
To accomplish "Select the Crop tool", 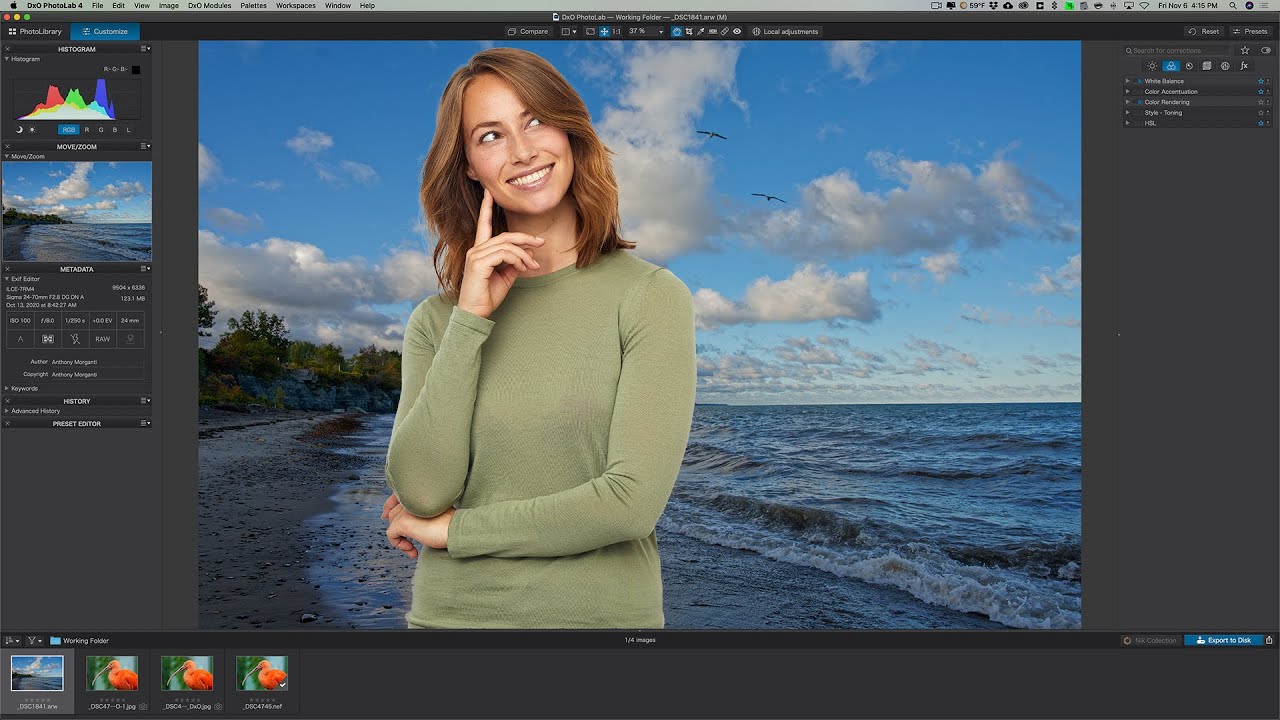I will tap(689, 31).
